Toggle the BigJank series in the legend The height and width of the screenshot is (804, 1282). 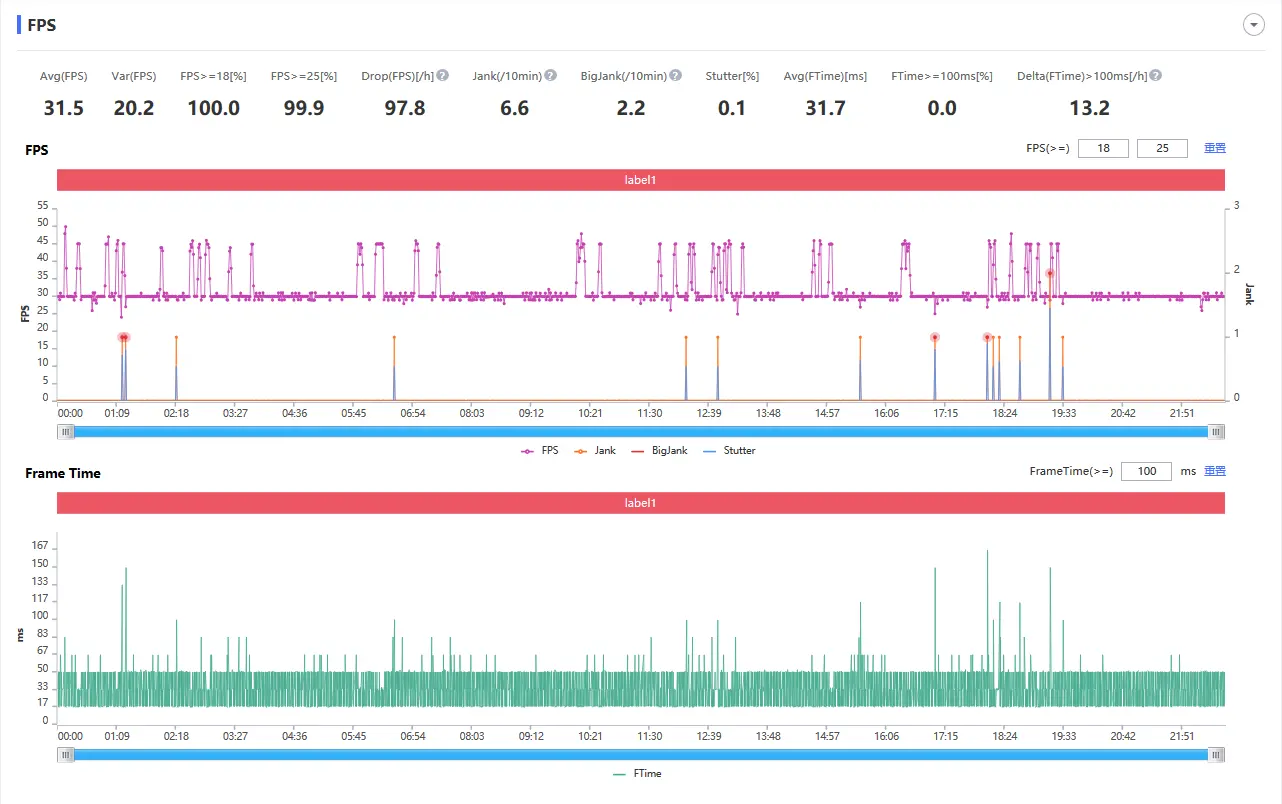pyautogui.click(x=659, y=451)
